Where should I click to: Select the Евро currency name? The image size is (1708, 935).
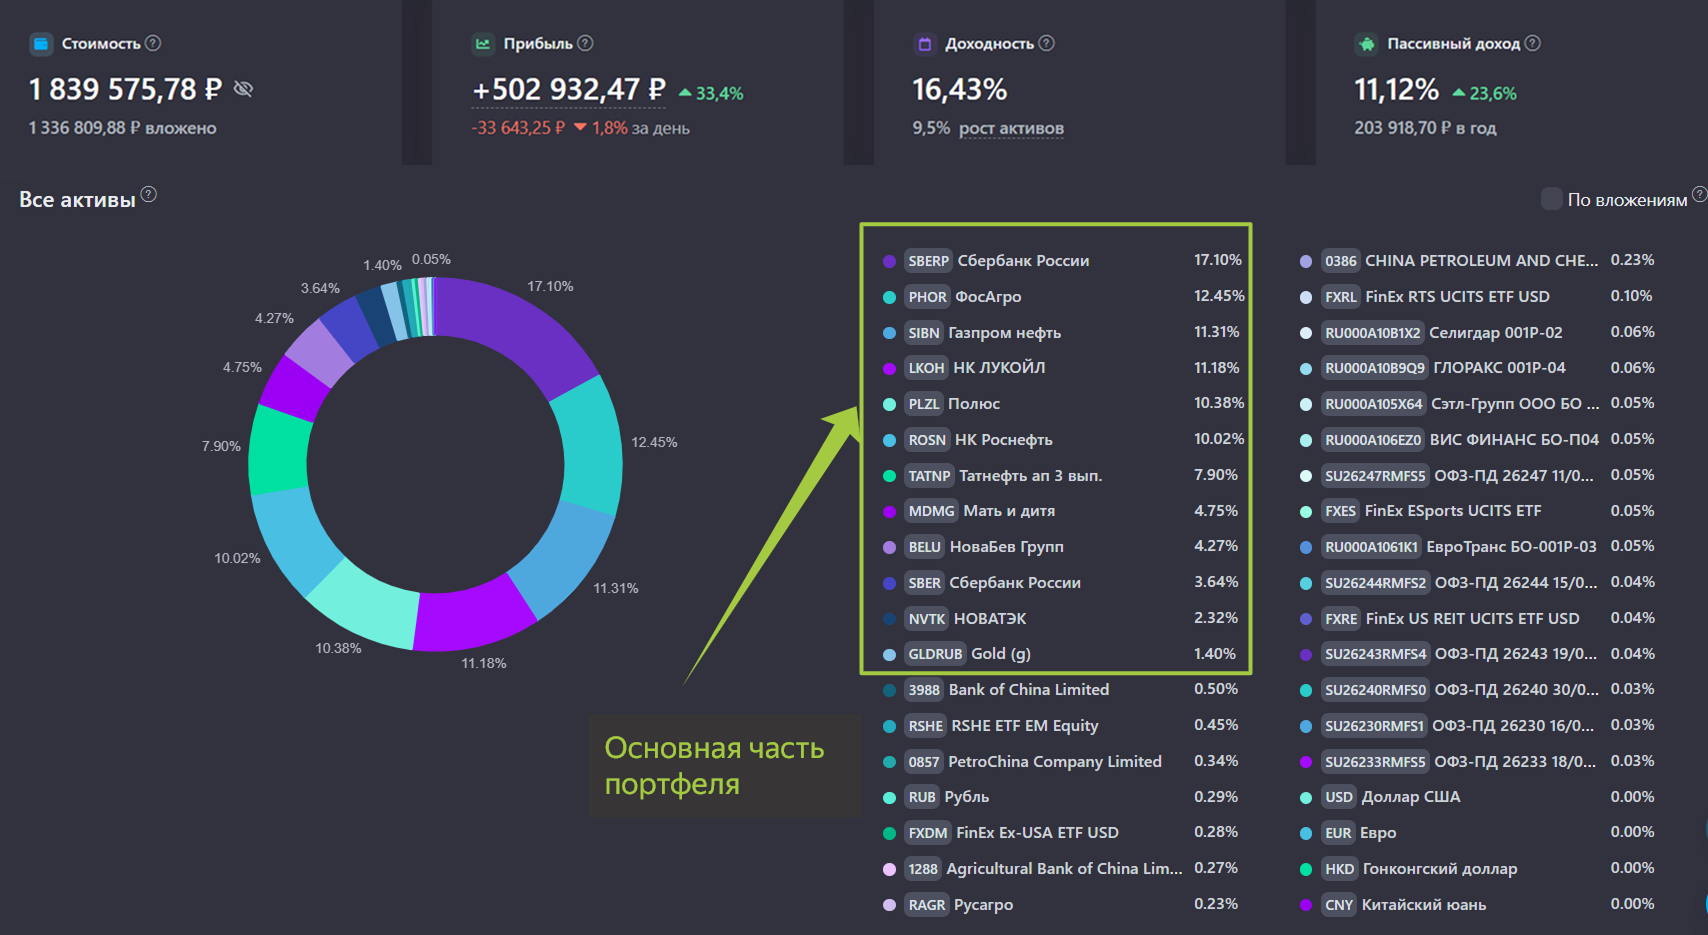pyautogui.click(x=1378, y=833)
